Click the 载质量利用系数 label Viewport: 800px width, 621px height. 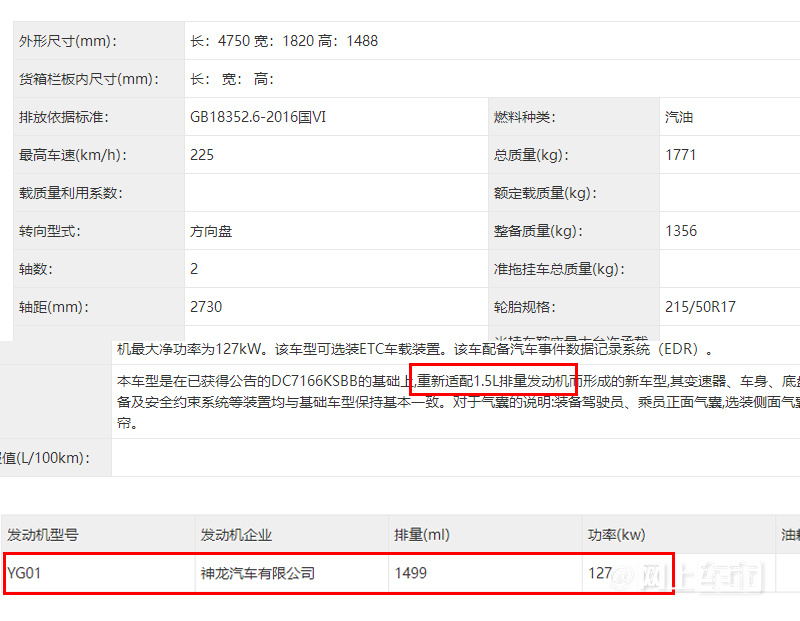pos(71,193)
